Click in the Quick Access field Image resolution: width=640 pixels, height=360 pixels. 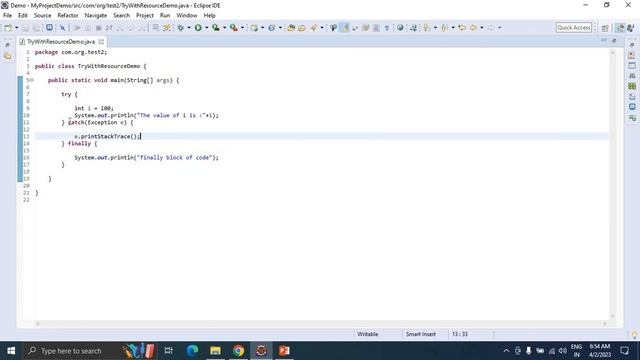pos(573,27)
